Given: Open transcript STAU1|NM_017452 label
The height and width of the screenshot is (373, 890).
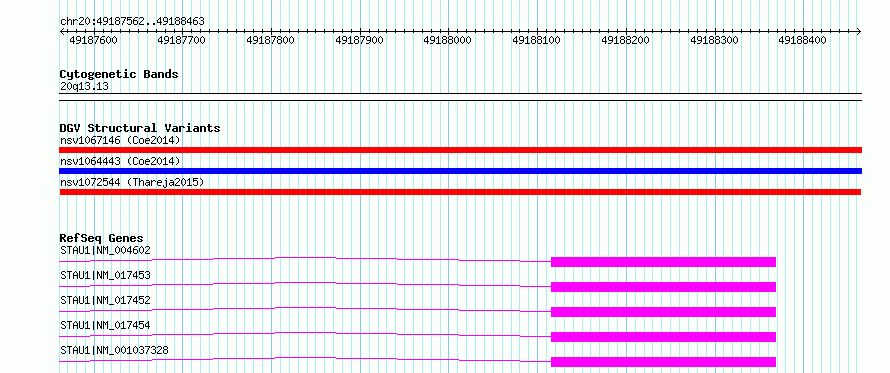Looking at the screenshot, I should pyautogui.click(x=105, y=300).
